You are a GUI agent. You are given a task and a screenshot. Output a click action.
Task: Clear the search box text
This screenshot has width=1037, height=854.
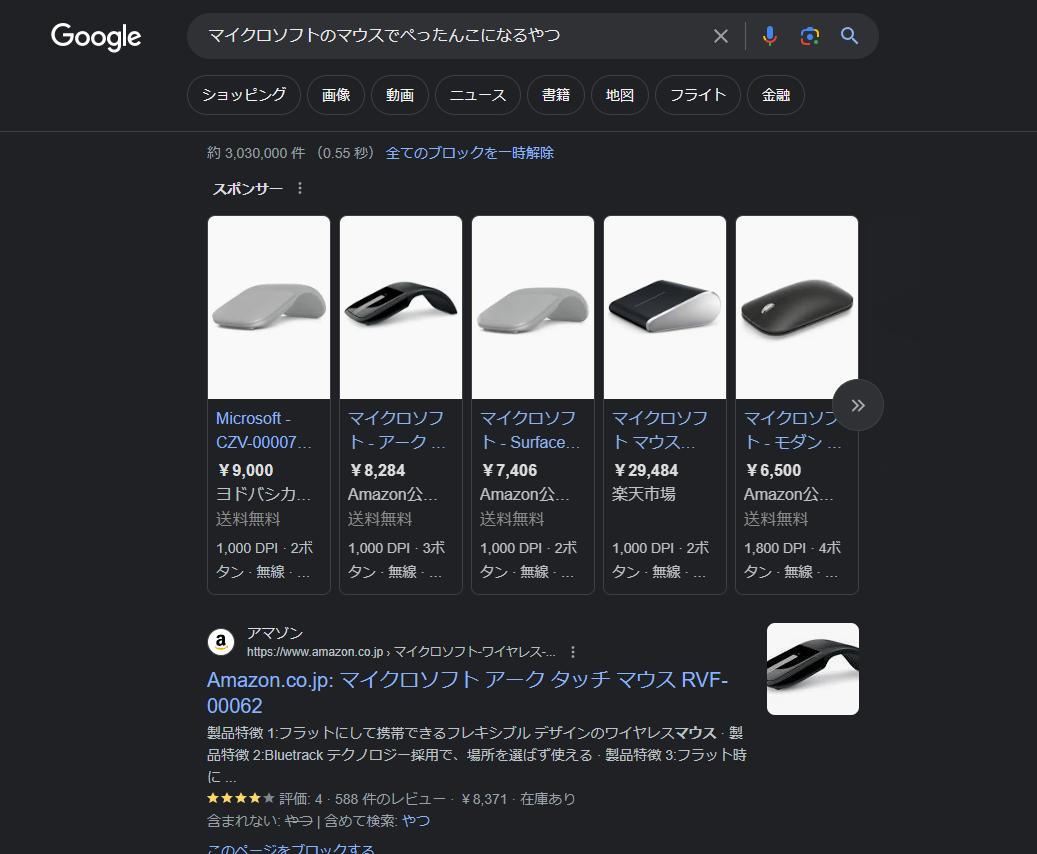720,37
